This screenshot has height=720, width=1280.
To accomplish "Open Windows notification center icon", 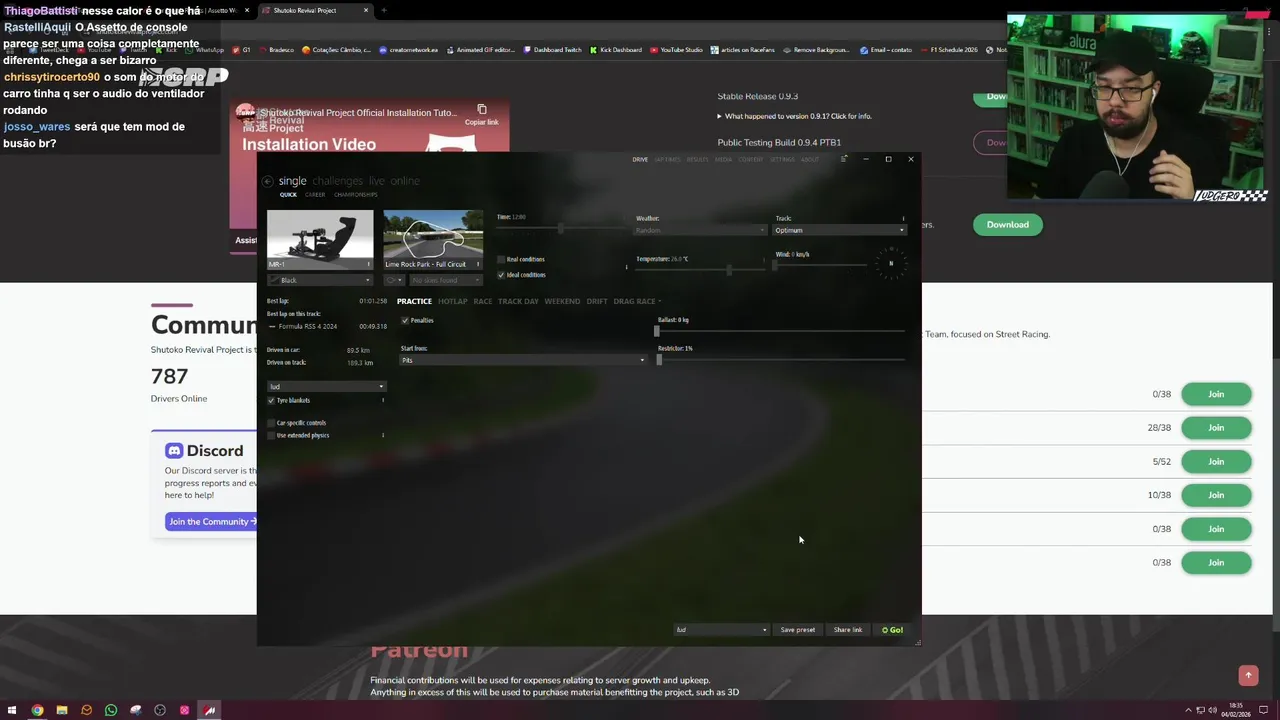I will coord(1264,710).
